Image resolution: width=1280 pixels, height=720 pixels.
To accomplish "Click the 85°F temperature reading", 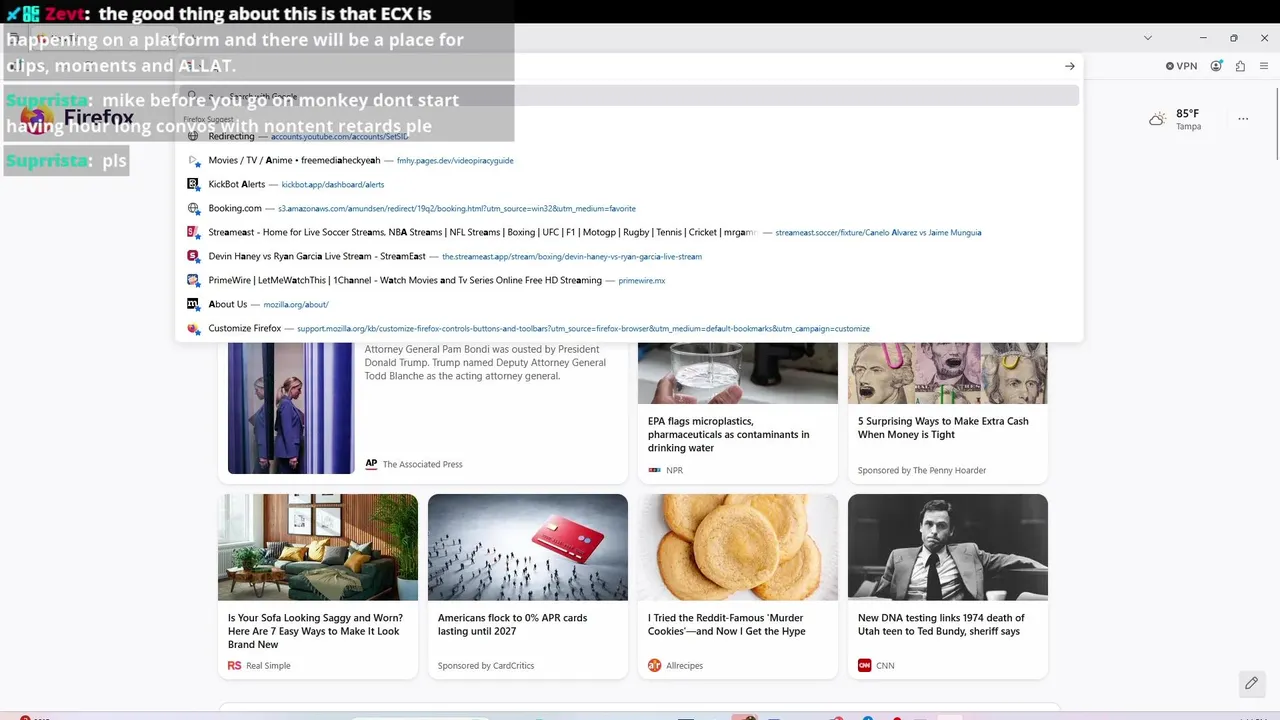I will click(x=1188, y=113).
